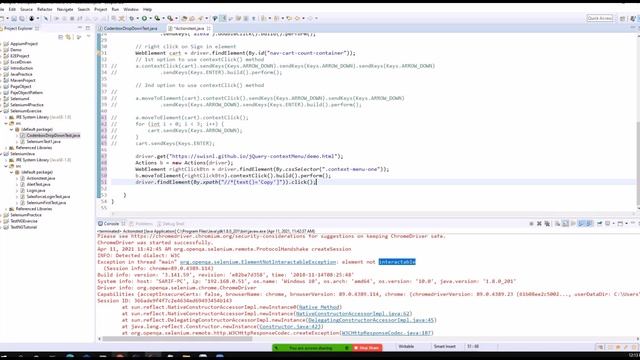Select the Problems view tab
The image size is (640, 360).
(141, 224)
